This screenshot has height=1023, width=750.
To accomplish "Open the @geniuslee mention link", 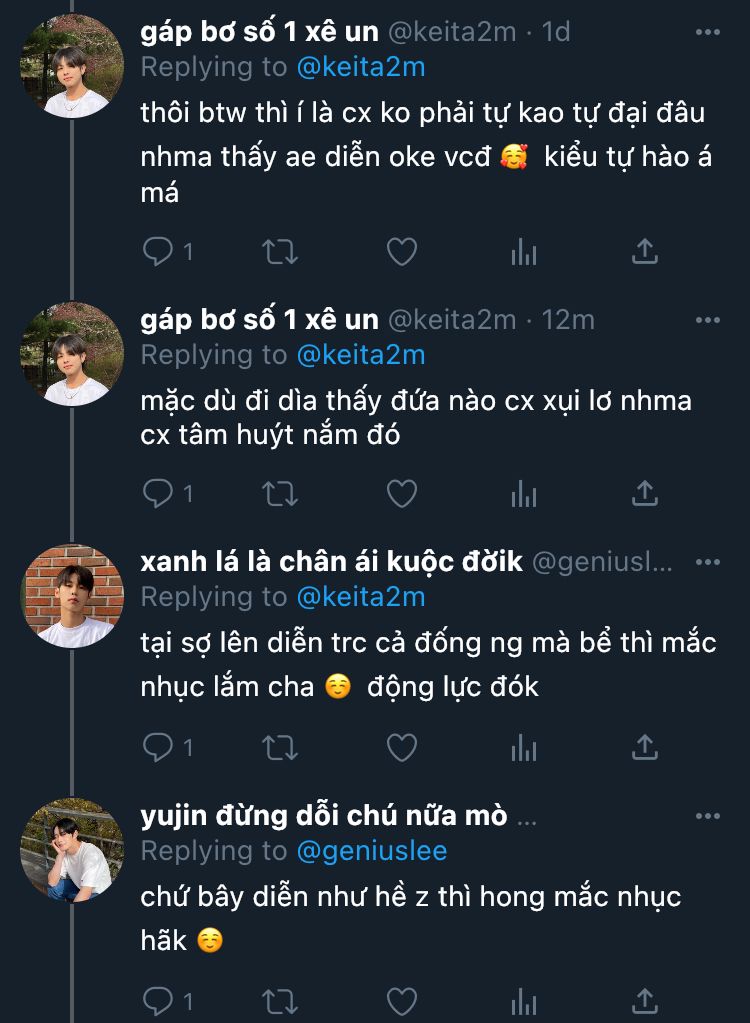I will tap(371, 850).
